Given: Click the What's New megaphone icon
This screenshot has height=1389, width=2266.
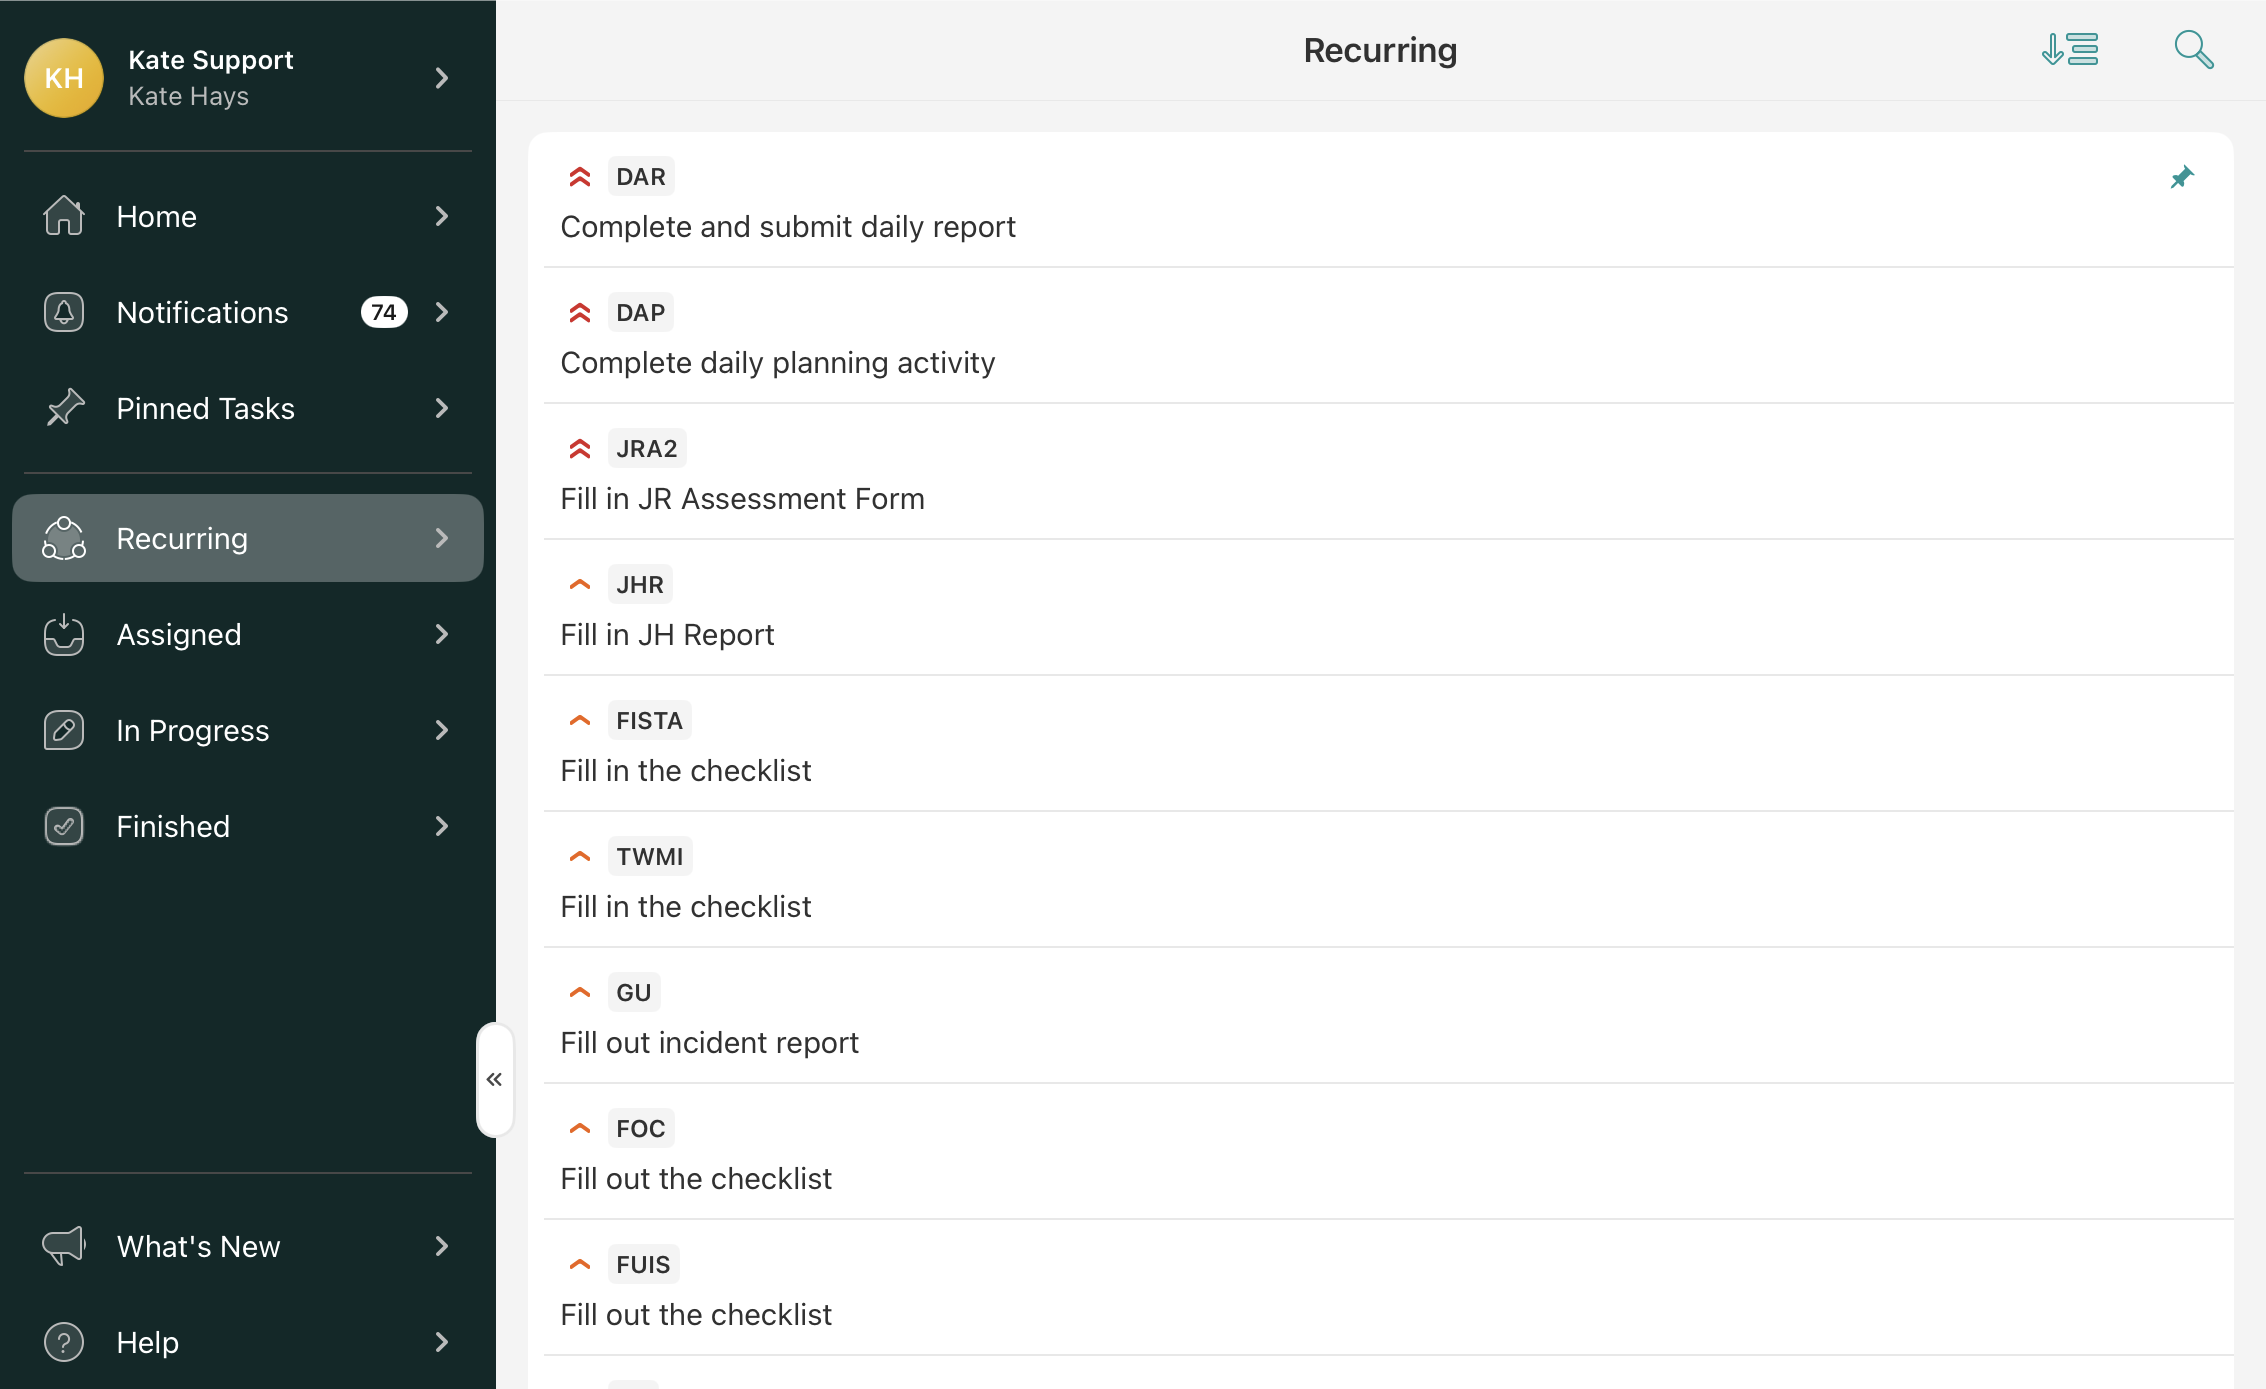Looking at the screenshot, I should click(64, 1246).
